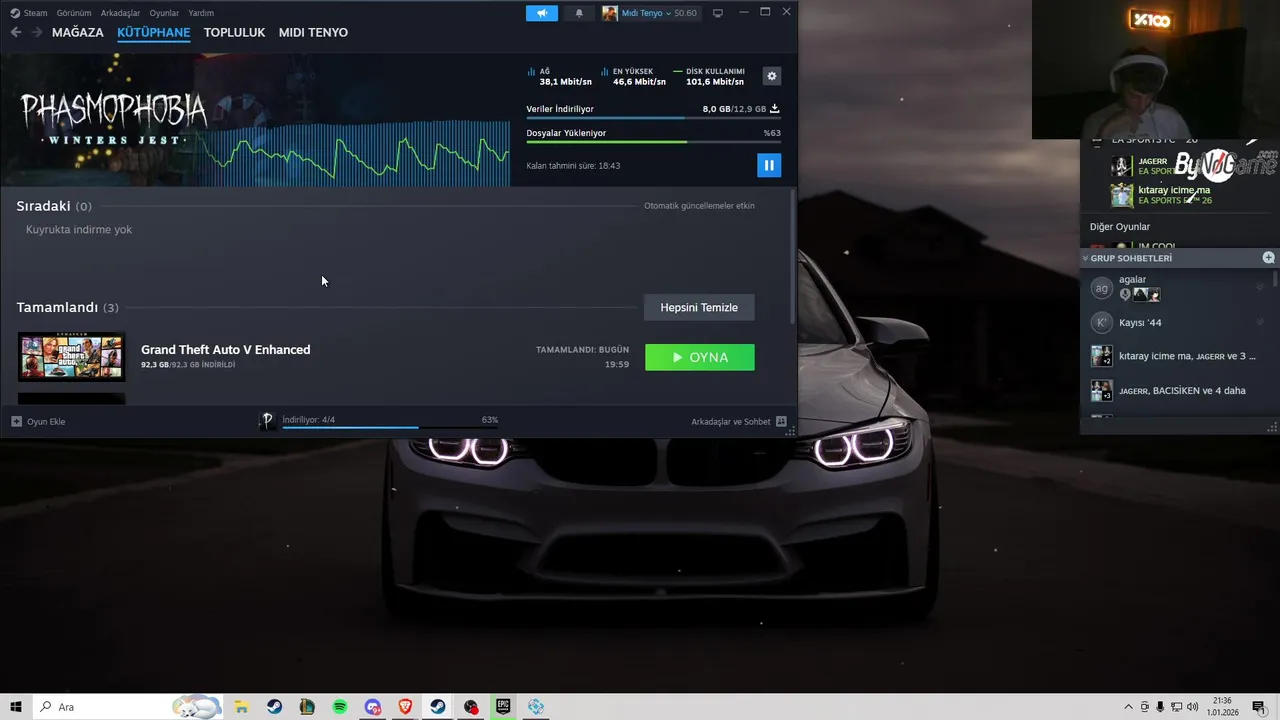Click the bottom download progress bar
This screenshot has width=1280, height=720.
[390, 427]
